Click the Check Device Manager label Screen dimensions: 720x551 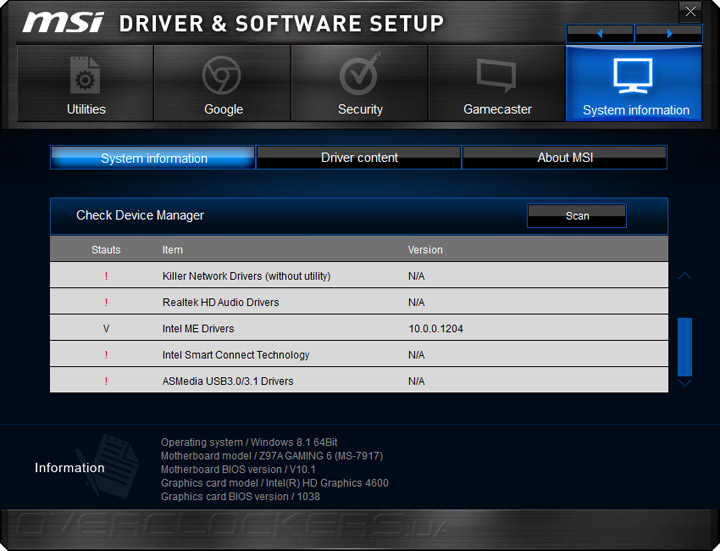point(140,215)
